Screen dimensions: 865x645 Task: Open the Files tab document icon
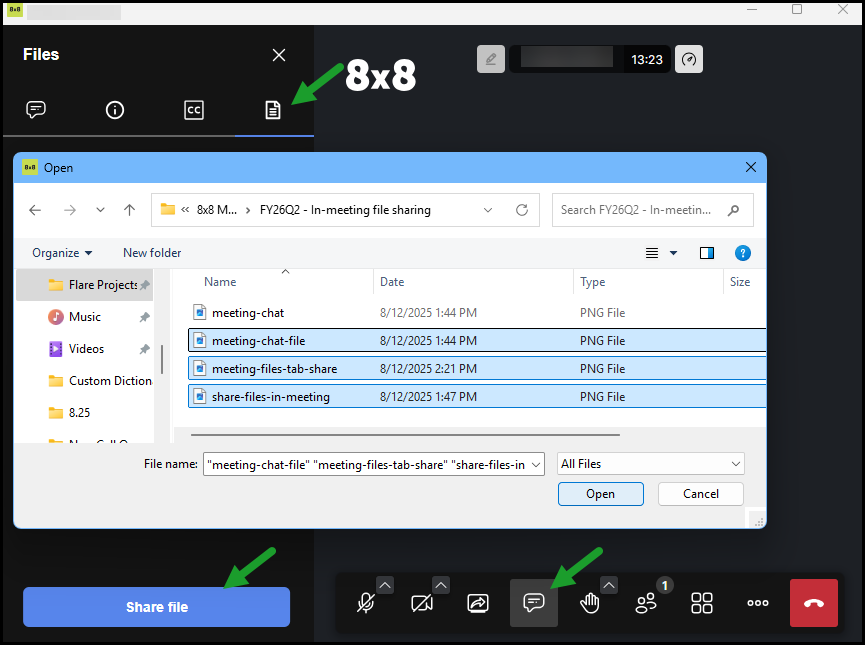pyautogui.click(x=273, y=111)
